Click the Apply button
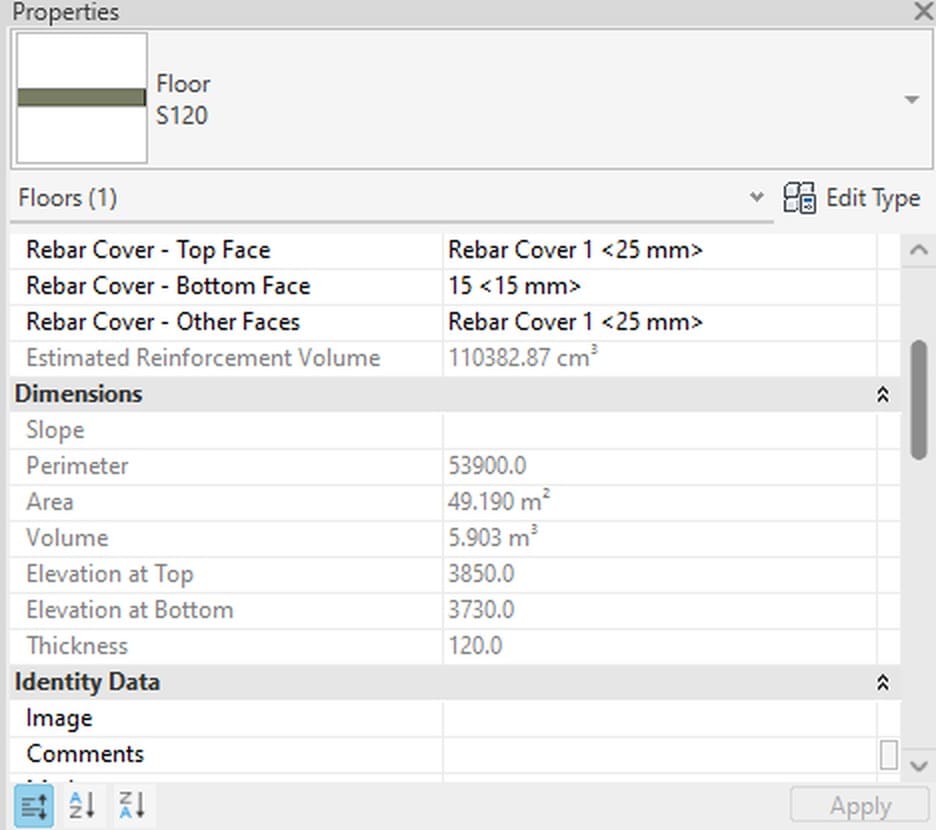936x830 pixels. [860, 806]
